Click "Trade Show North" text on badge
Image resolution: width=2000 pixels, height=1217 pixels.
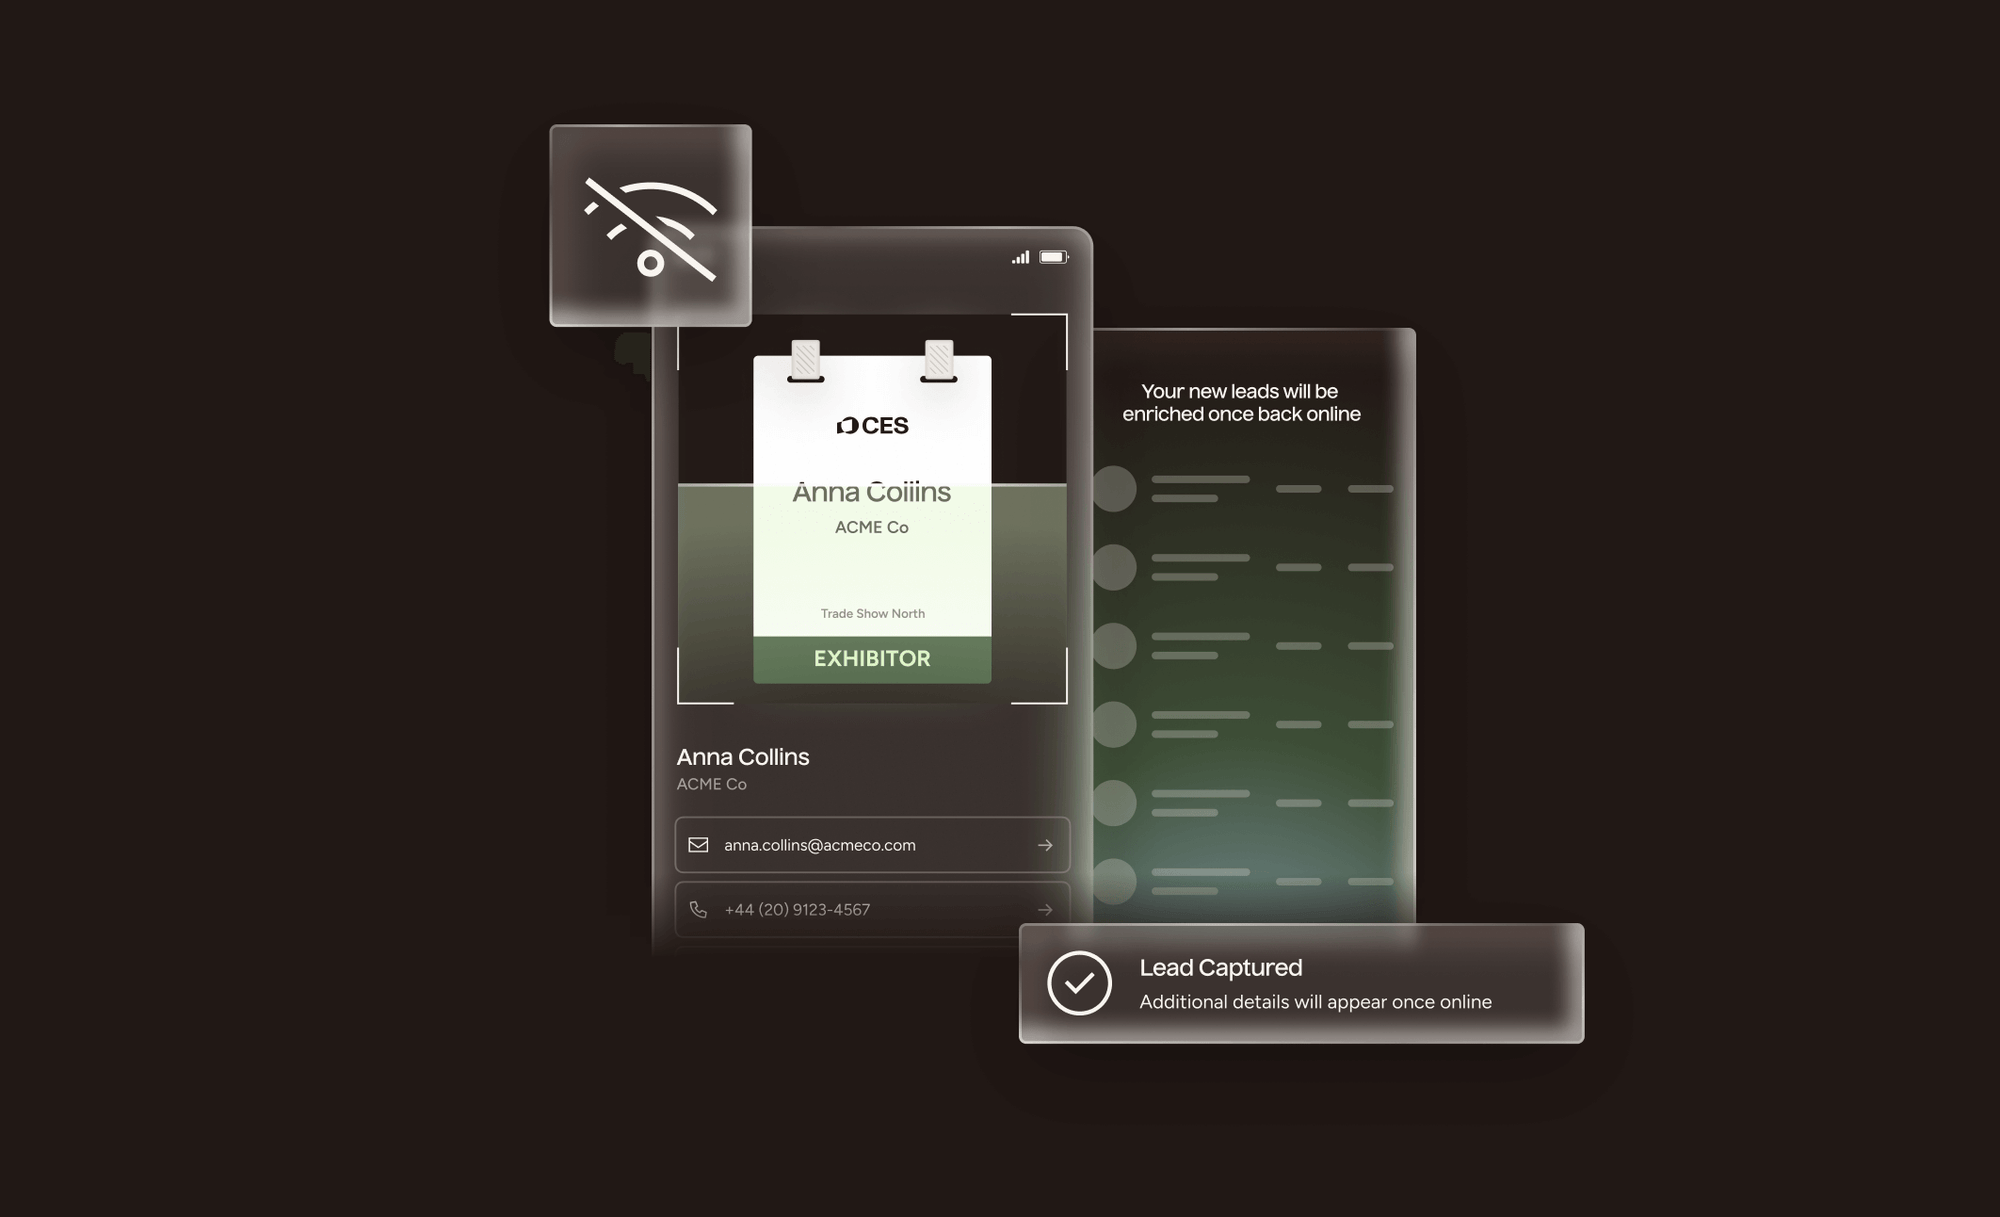click(x=872, y=614)
